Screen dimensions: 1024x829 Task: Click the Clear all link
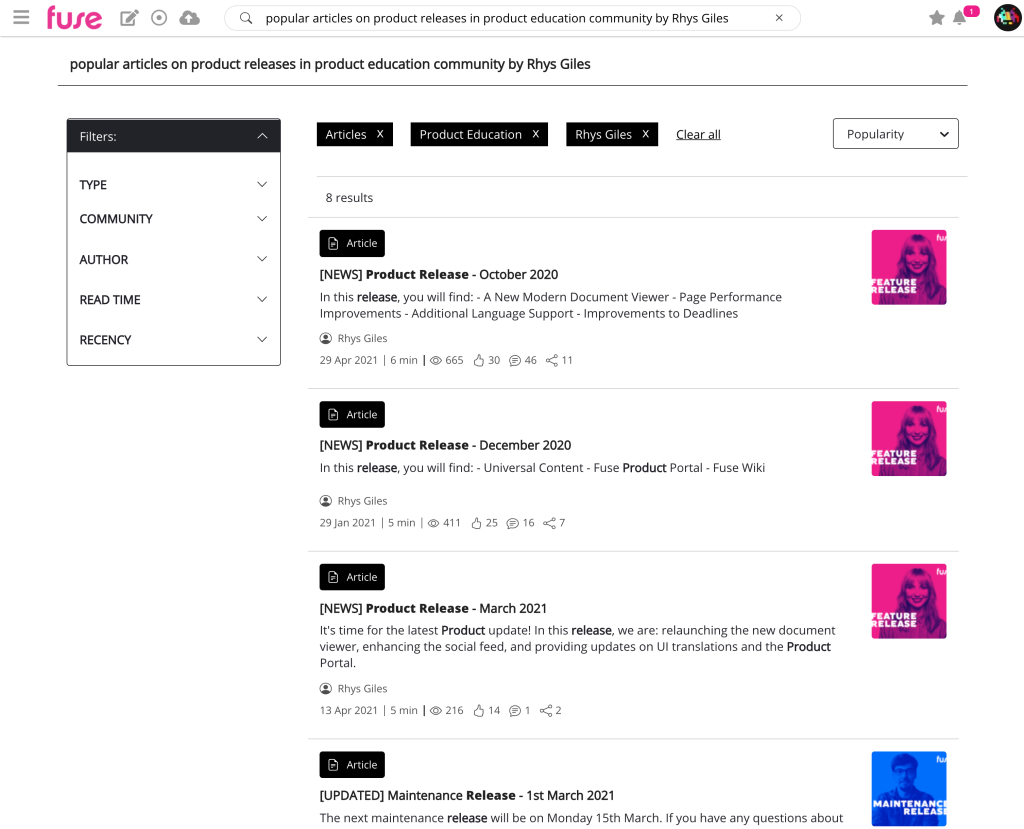tap(698, 135)
